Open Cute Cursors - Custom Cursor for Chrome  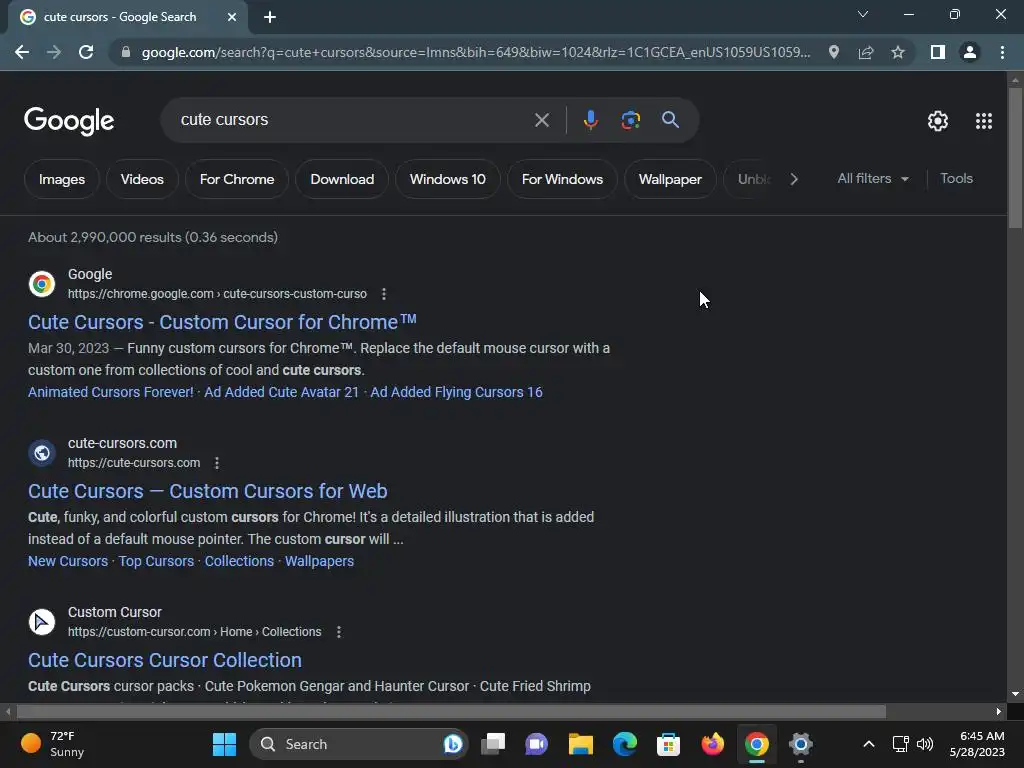click(x=222, y=322)
